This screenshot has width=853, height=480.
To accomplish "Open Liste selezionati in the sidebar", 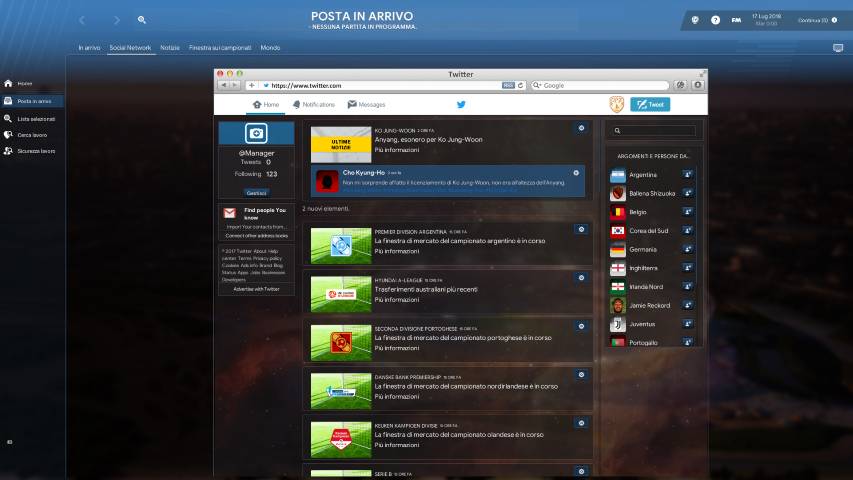I will coord(36,118).
